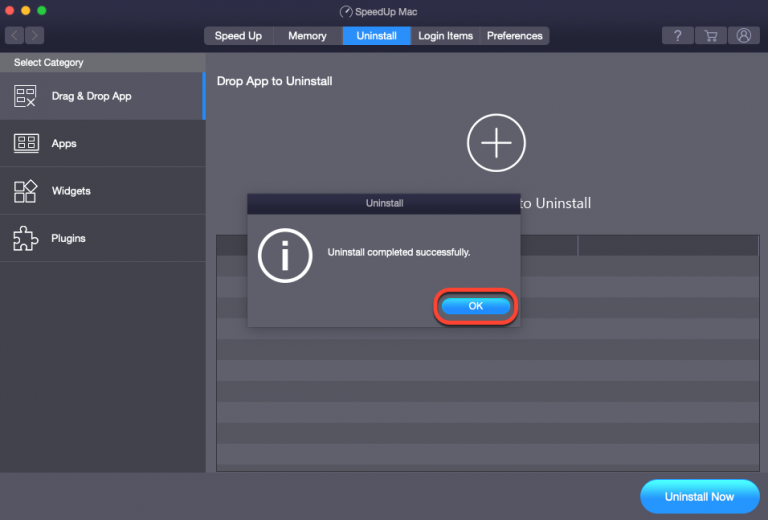Click the user account icon
This screenshot has width=768, height=520.
[744, 36]
